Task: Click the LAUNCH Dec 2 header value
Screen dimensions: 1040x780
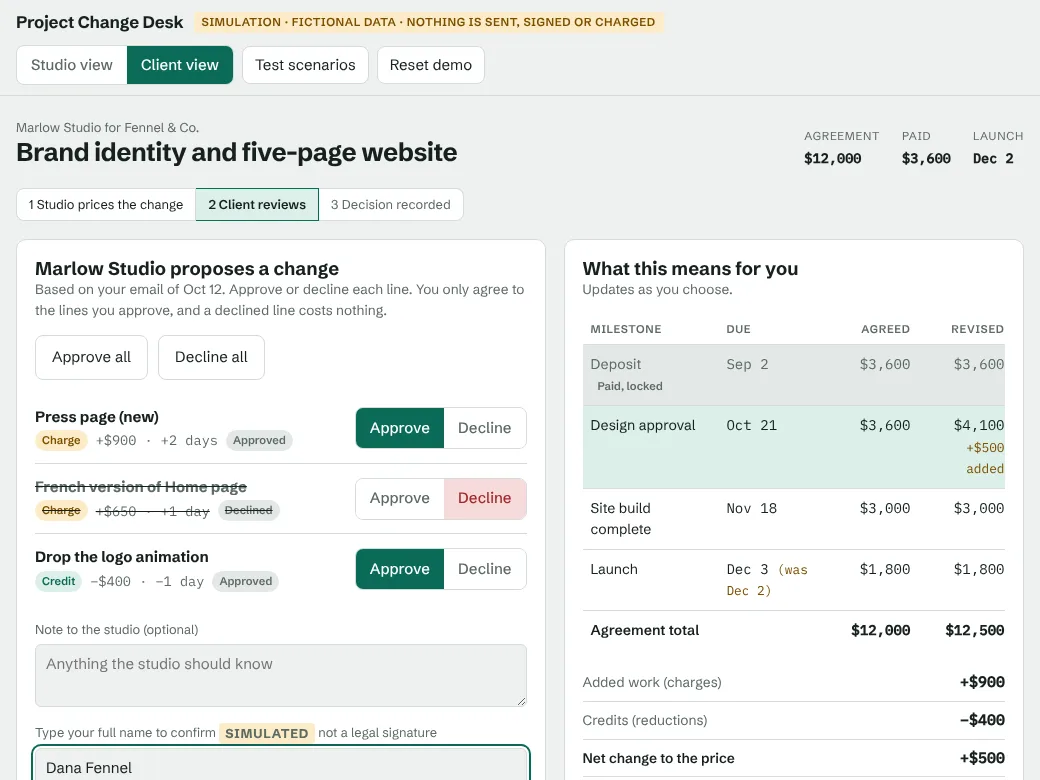Action: 993,159
